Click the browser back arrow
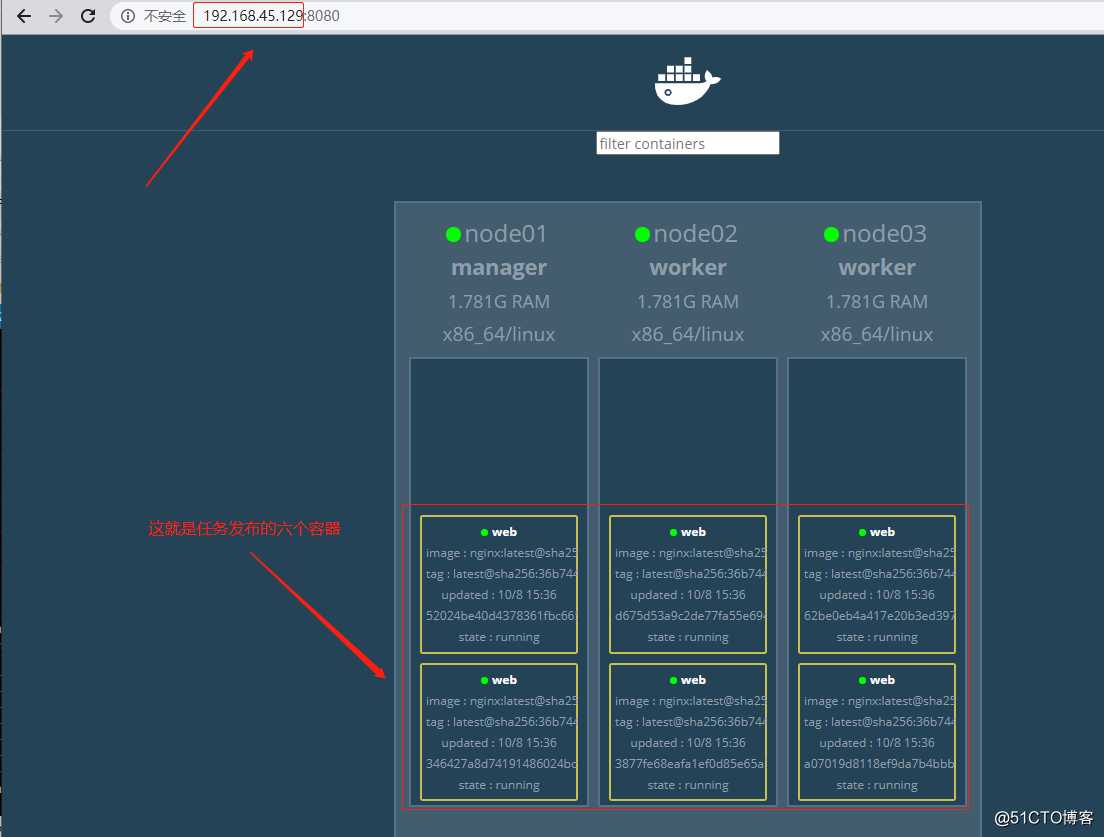Viewport: 1104px width, 837px height. click(x=23, y=16)
